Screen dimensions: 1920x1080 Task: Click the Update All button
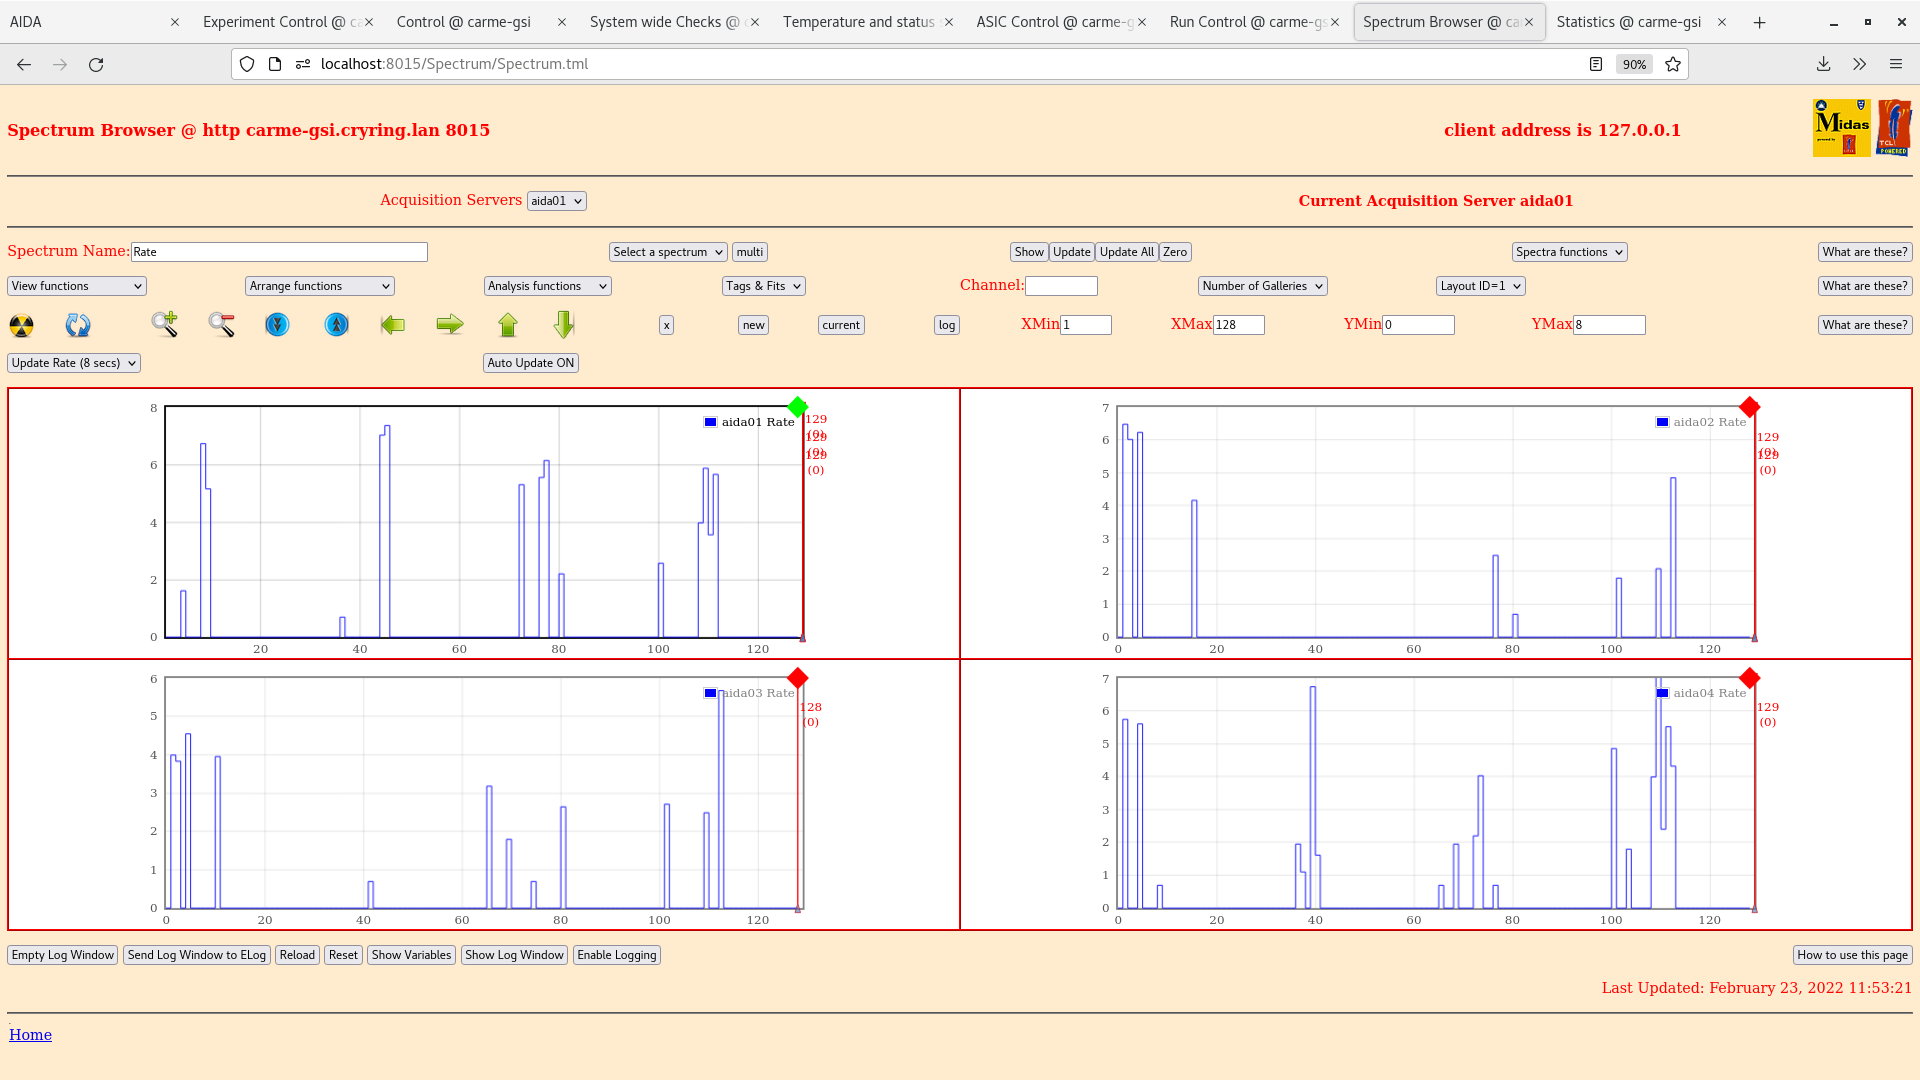1127,252
